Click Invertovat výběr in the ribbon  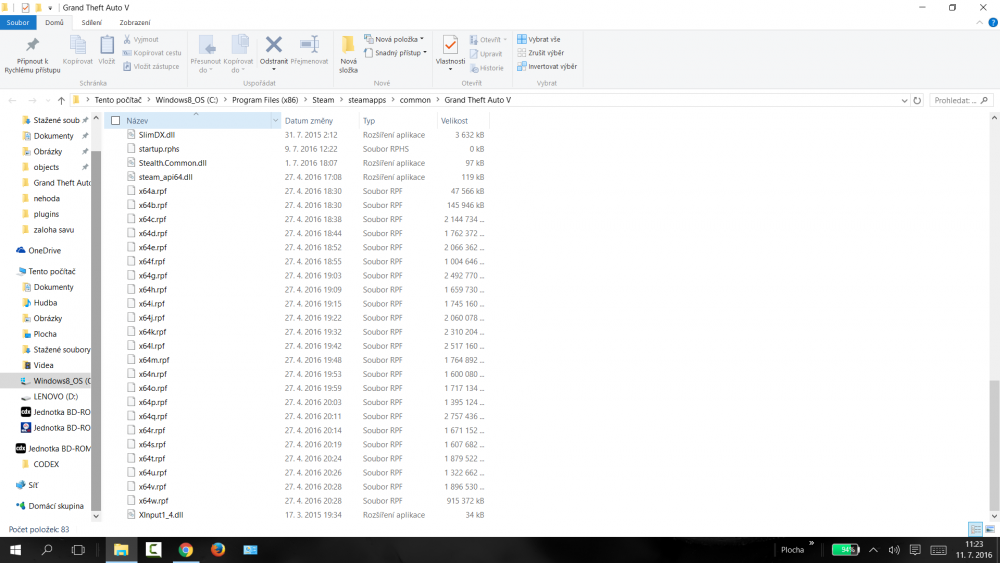pyautogui.click(x=546, y=66)
